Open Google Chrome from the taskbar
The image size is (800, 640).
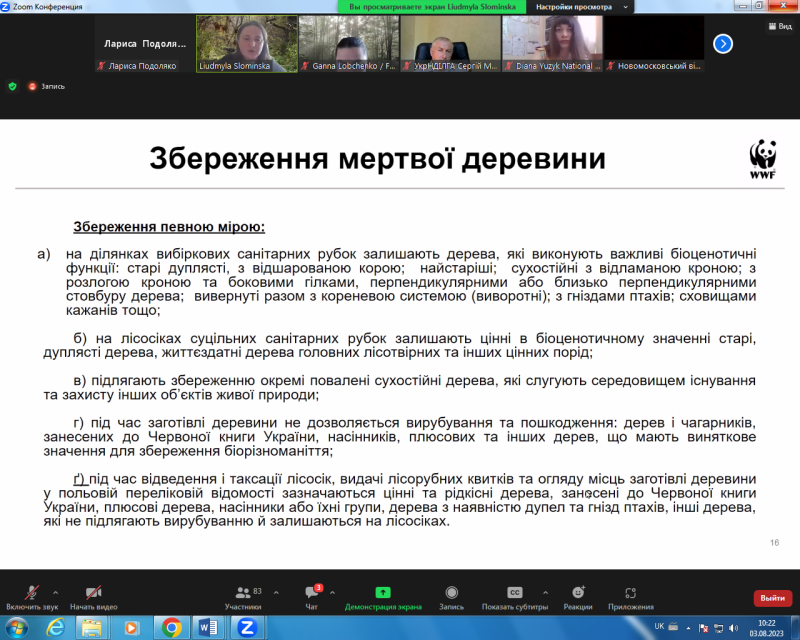[171, 627]
